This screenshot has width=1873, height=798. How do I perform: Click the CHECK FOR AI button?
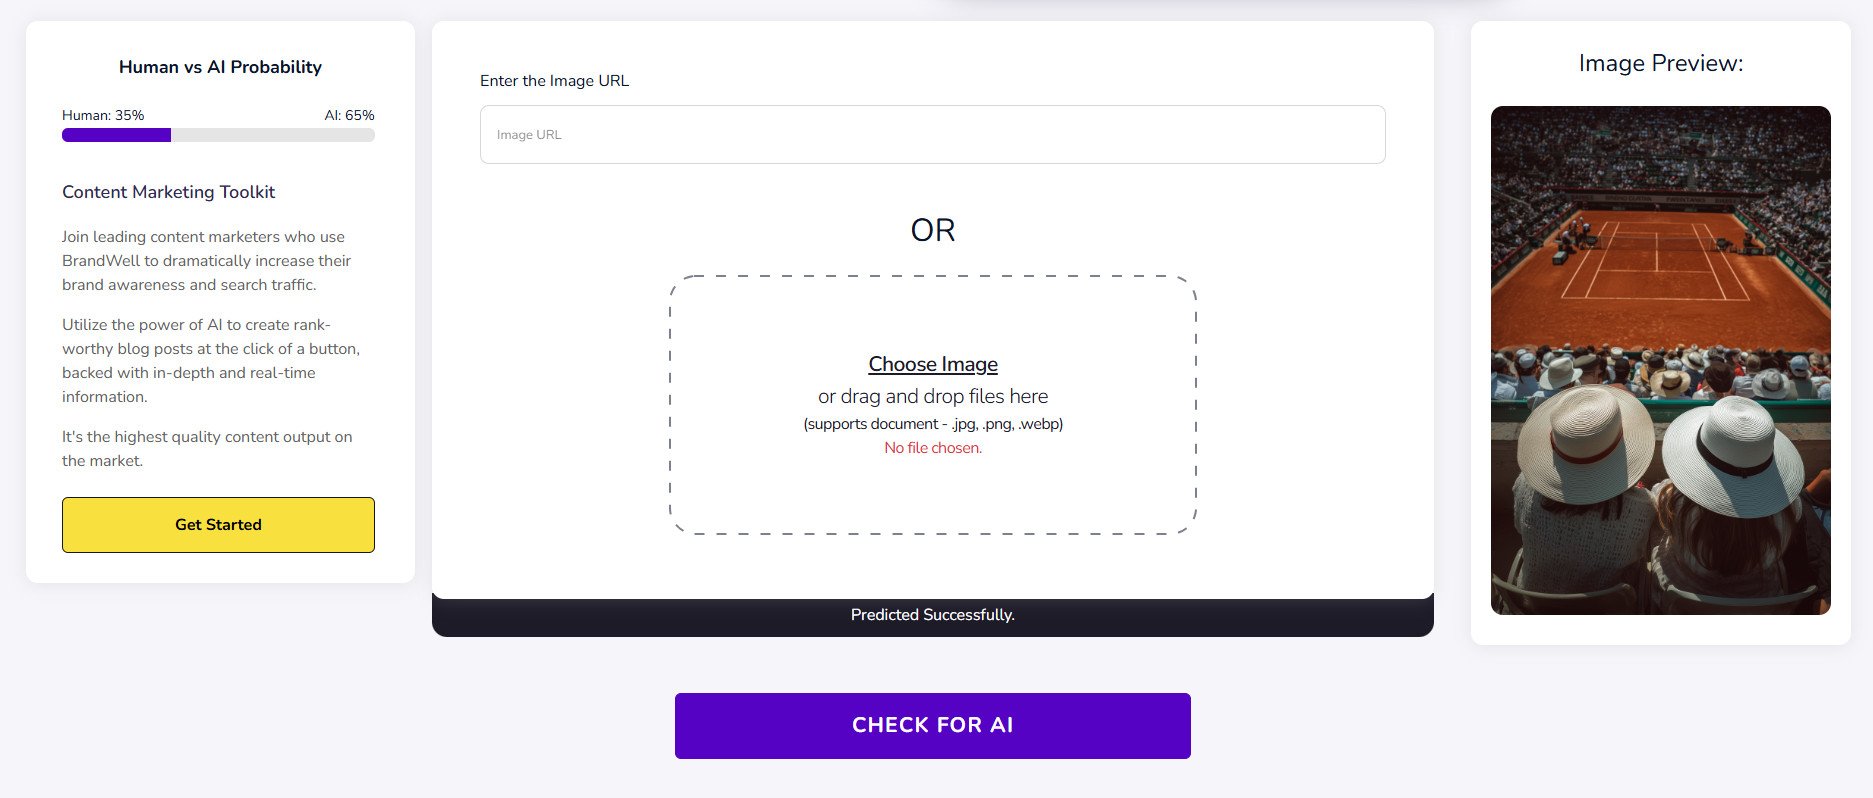coord(932,725)
